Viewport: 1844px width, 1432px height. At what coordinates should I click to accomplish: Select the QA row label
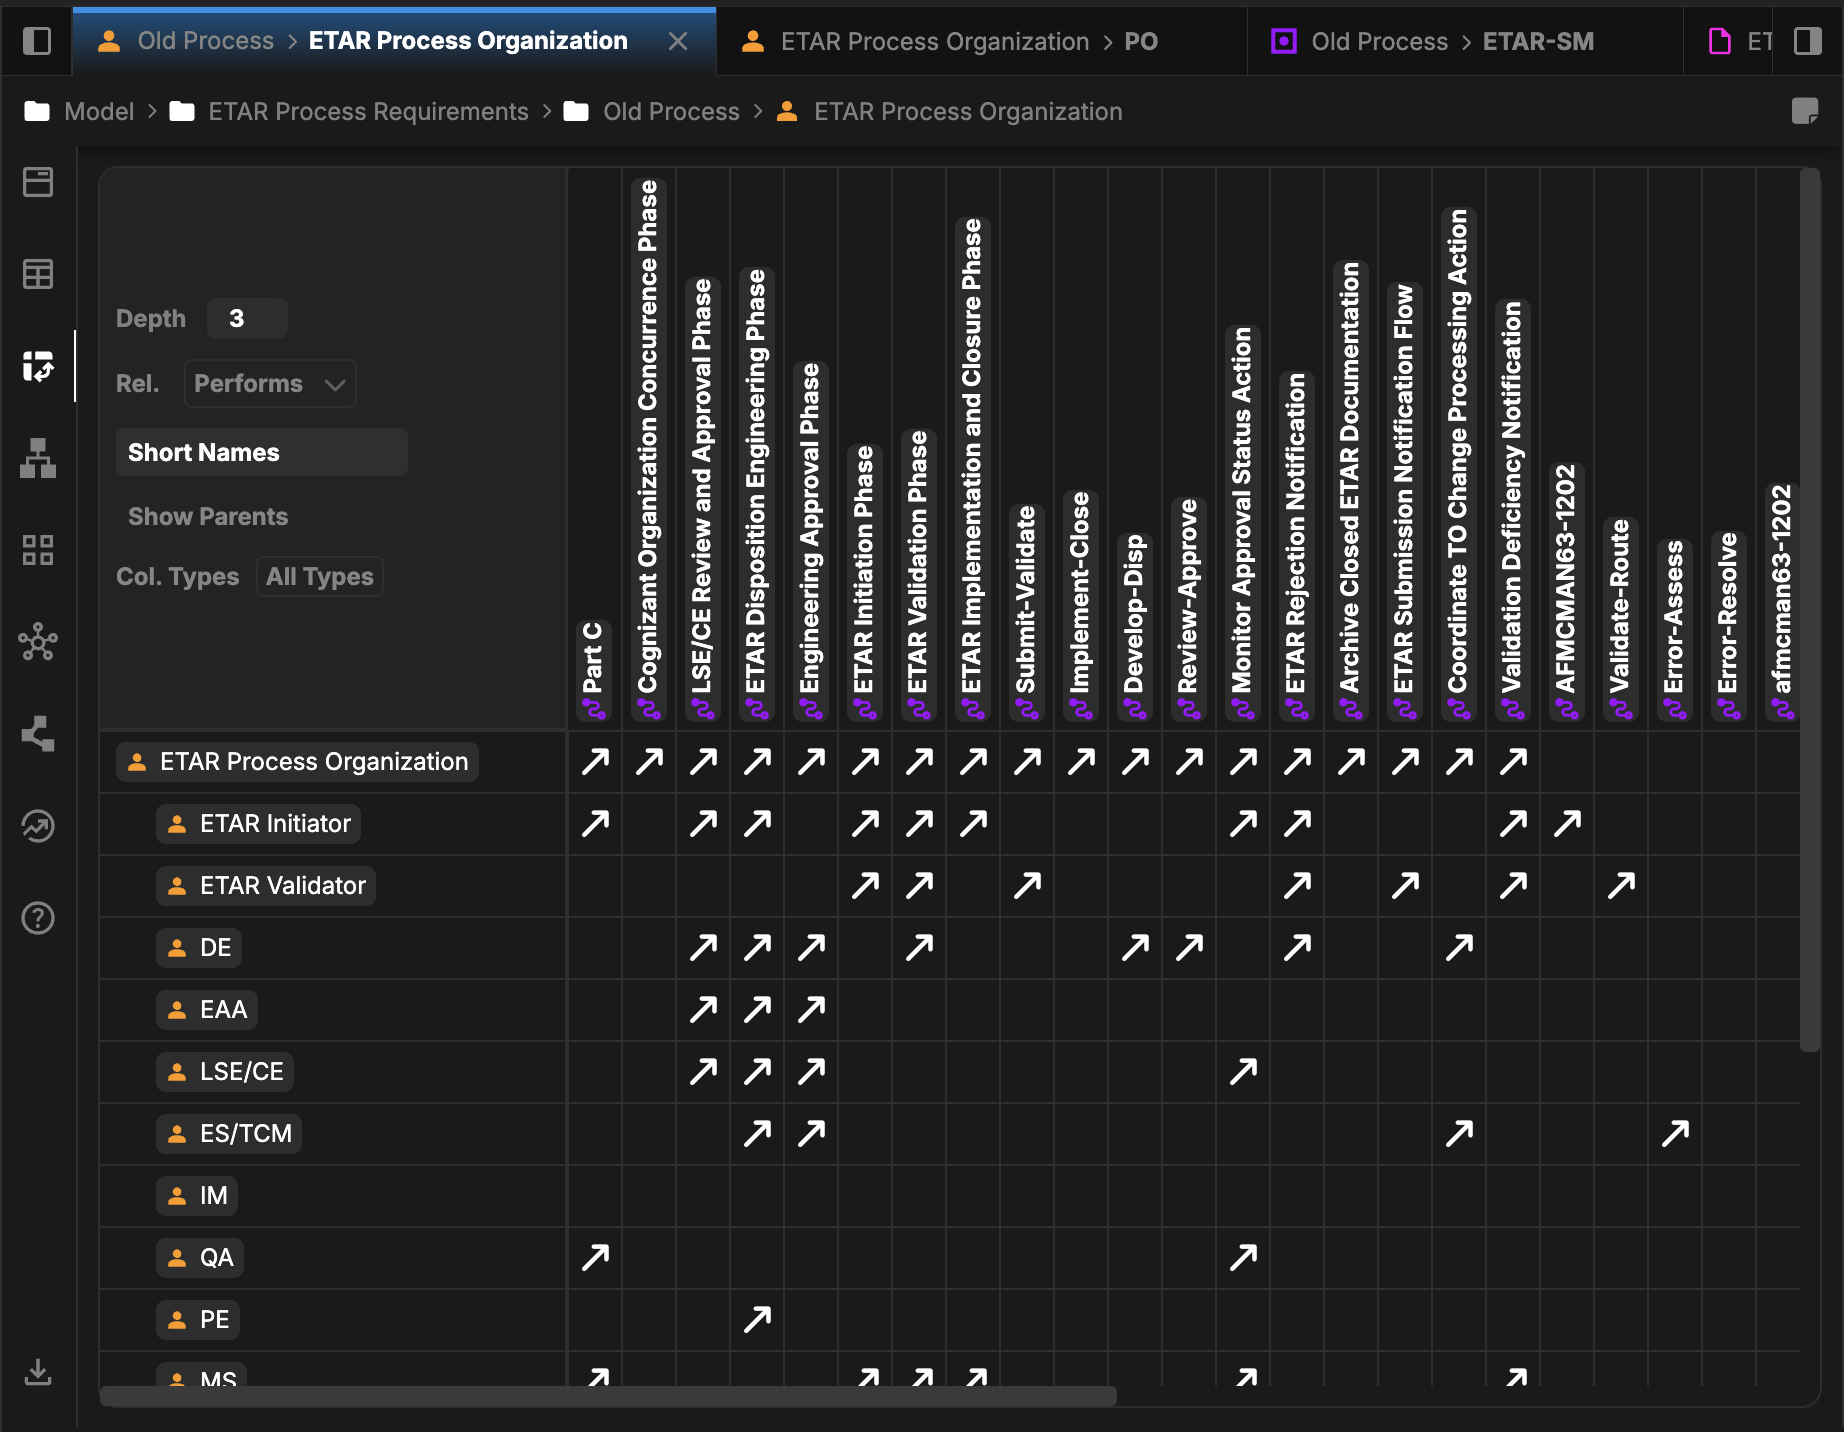[x=200, y=1258]
